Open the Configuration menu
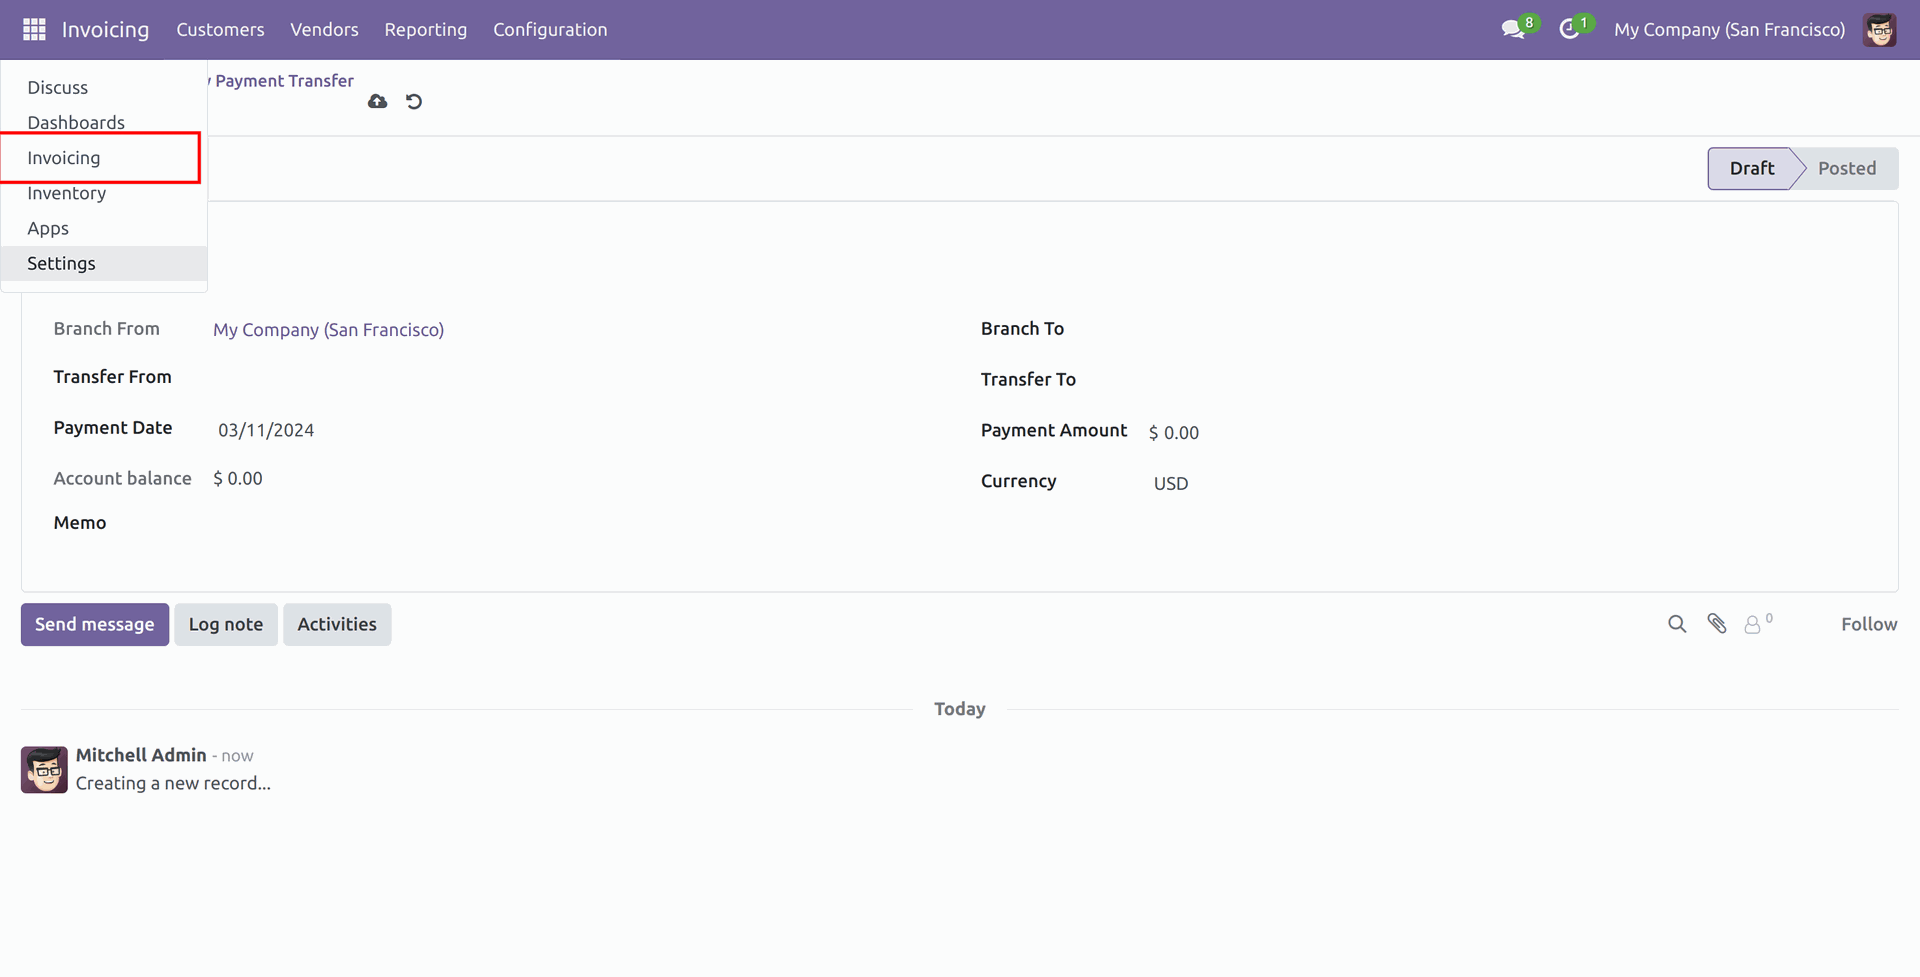The width and height of the screenshot is (1920, 977). [550, 30]
